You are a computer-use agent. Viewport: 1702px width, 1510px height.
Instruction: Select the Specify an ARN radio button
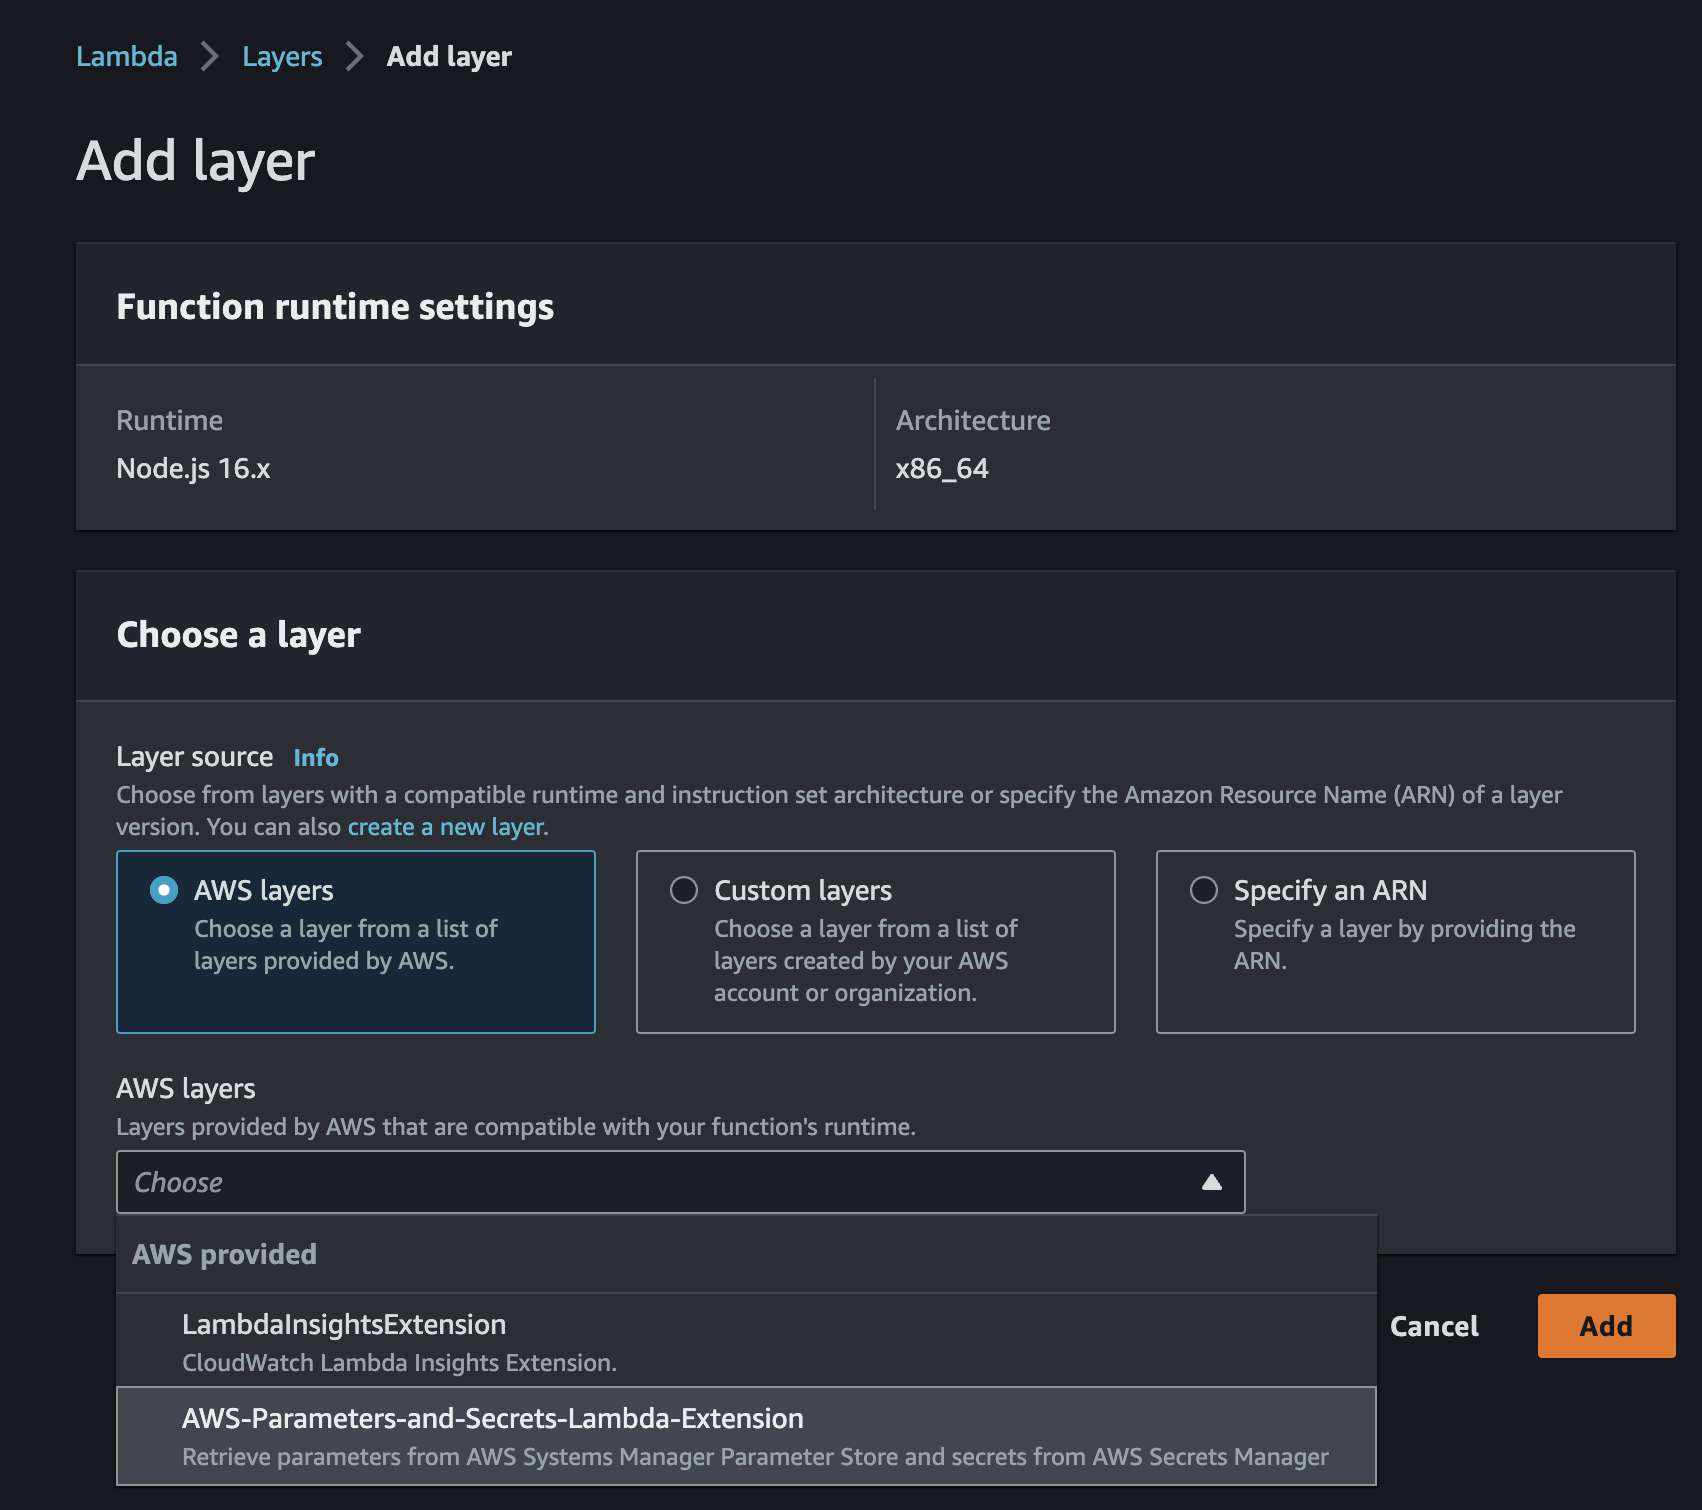pyautogui.click(x=1204, y=890)
